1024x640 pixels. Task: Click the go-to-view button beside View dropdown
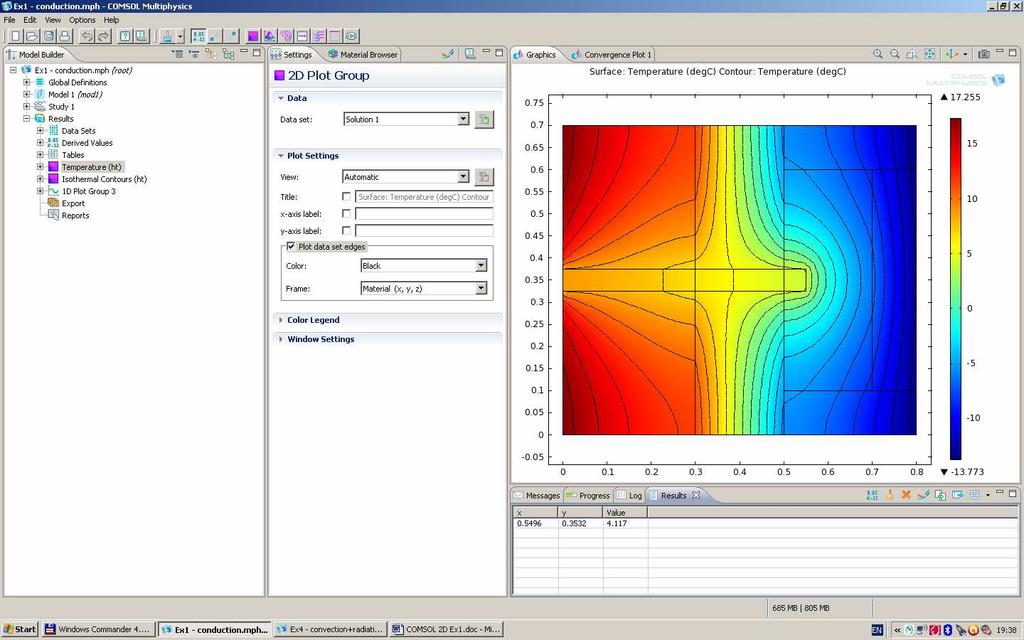pyautogui.click(x=484, y=177)
